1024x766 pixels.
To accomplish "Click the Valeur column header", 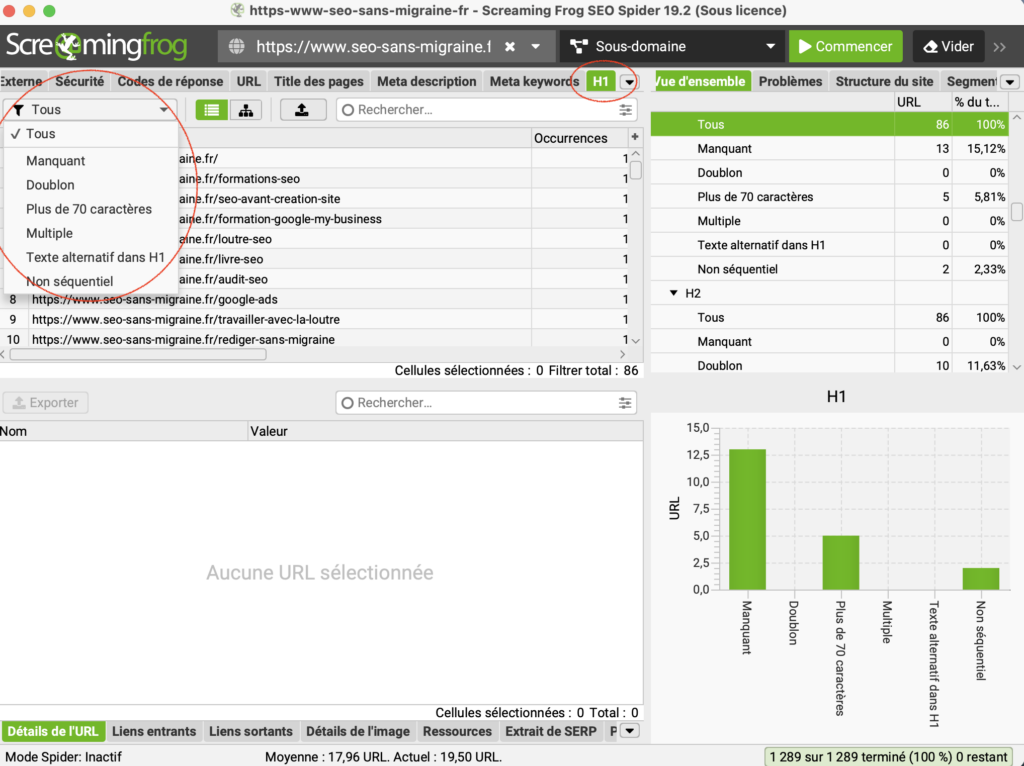I will coord(445,431).
